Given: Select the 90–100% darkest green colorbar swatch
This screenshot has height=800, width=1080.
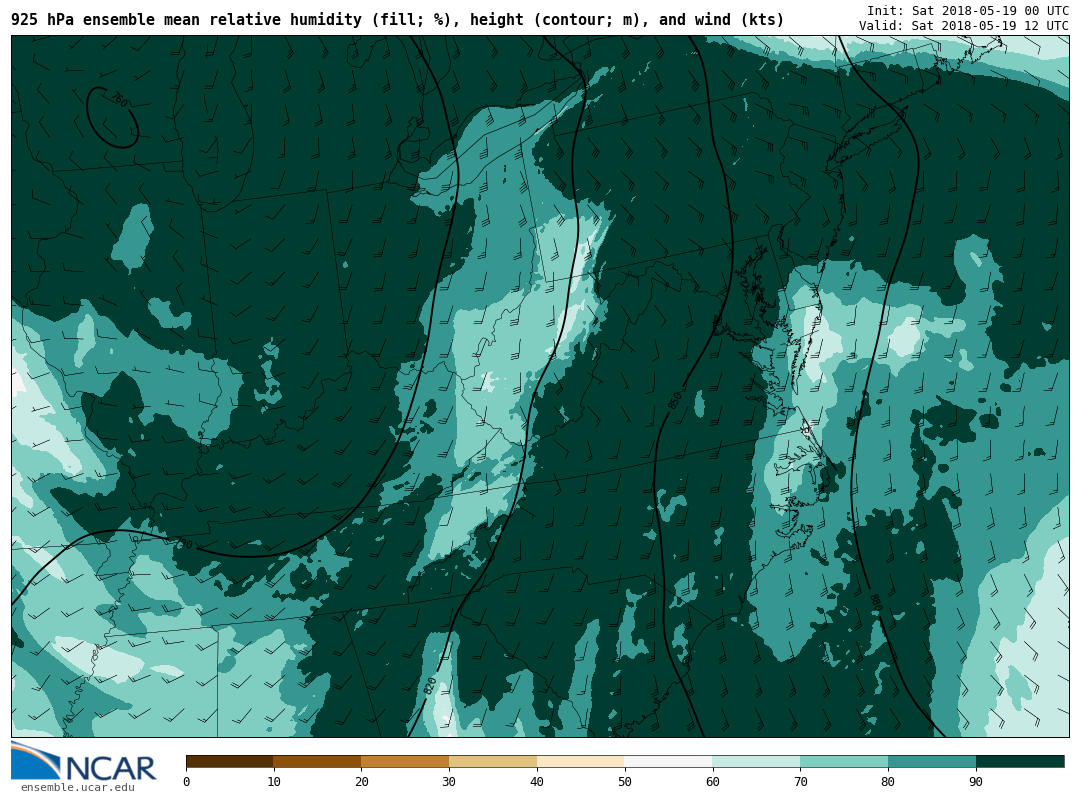Looking at the screenshot, I should click(x=1020, y=762).
